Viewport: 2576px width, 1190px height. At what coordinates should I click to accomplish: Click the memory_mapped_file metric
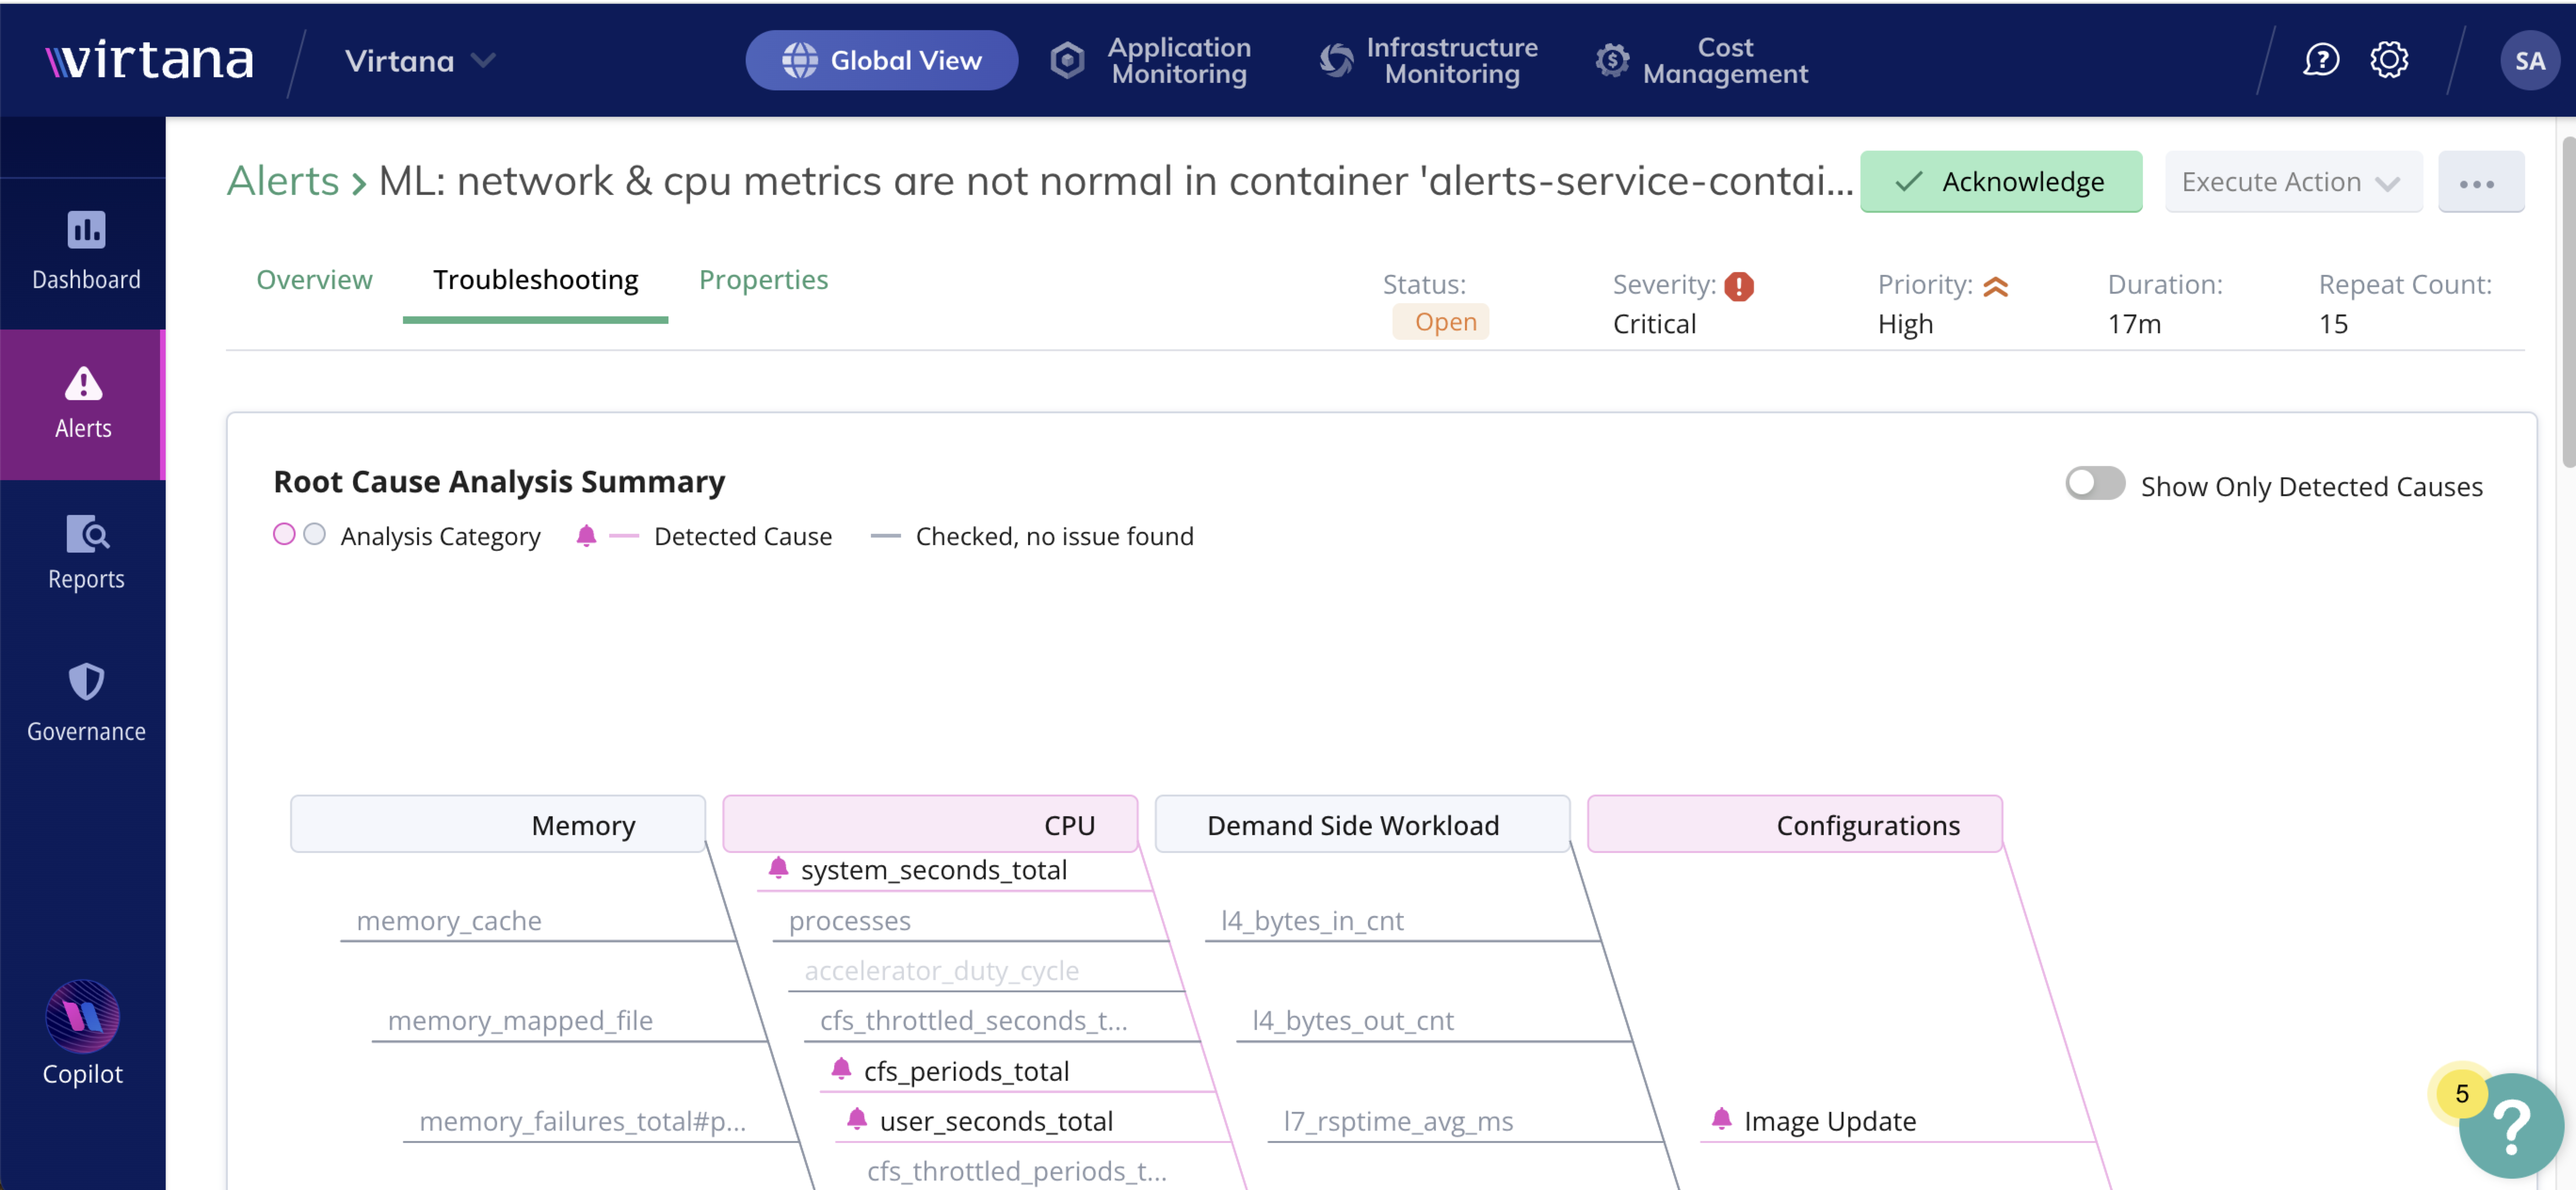520,1021
